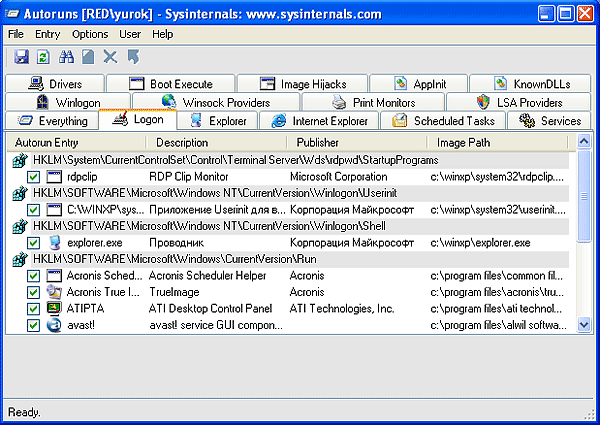
Task: Click the Acronis True Image entry icon
Action: pos(54,292)
